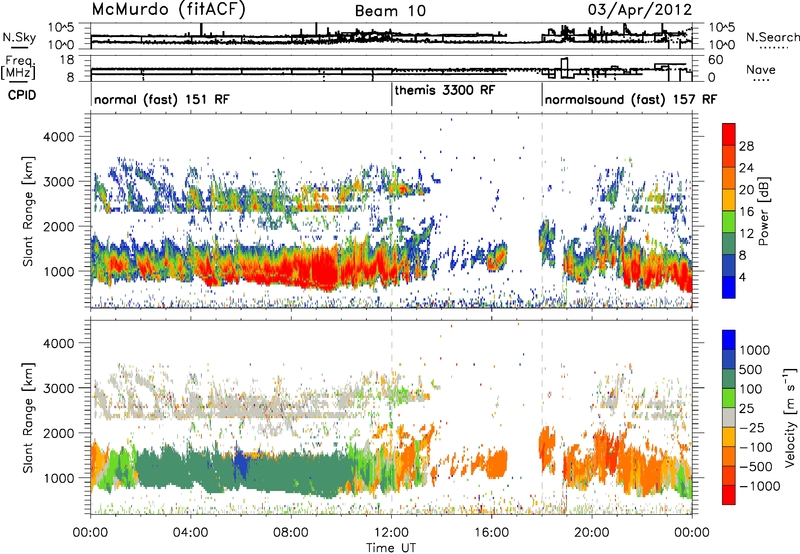The width and height of the screenshot is (800, 554).
Task: Click the 'Velocity [m s⁻¹]' colorbar label
Action: [x=790, y=417]
